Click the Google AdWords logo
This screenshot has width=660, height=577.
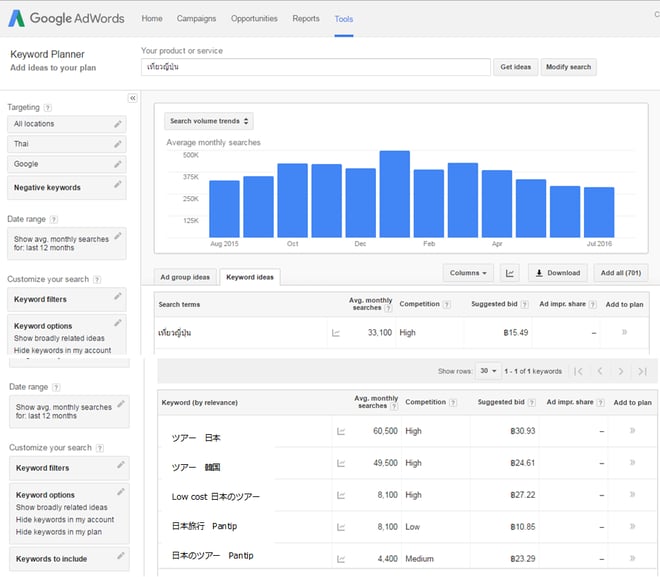[67, 19]
